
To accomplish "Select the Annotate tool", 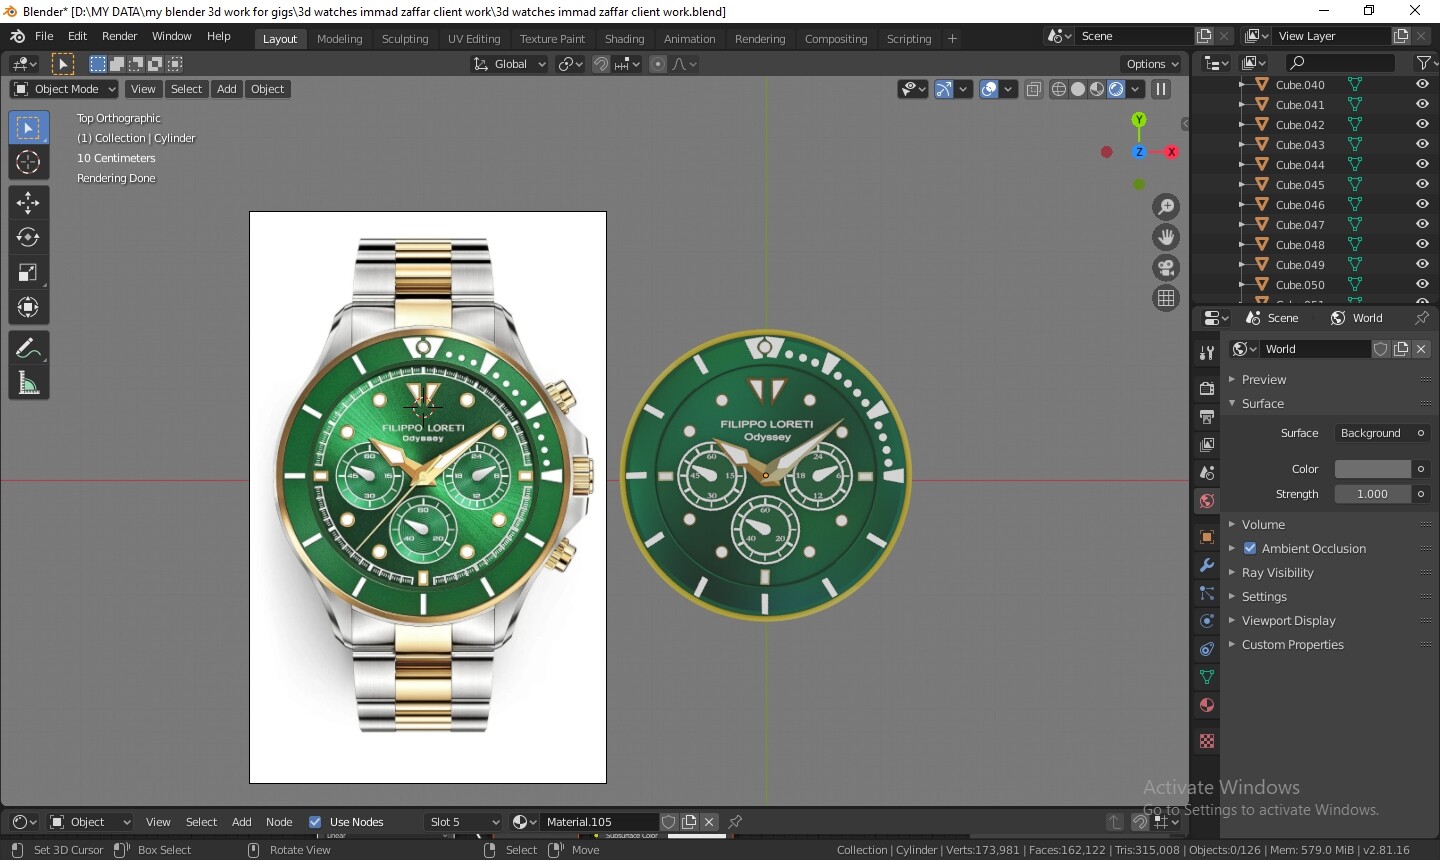I will coord(28,348).
